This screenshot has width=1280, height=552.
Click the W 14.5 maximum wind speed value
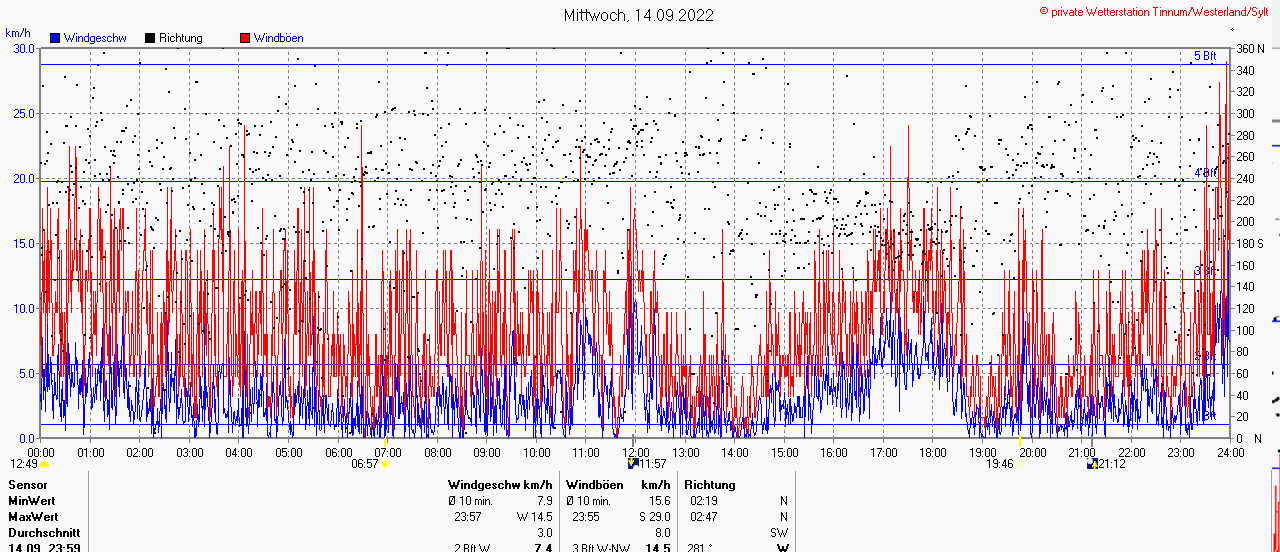[x=535, y=516]
